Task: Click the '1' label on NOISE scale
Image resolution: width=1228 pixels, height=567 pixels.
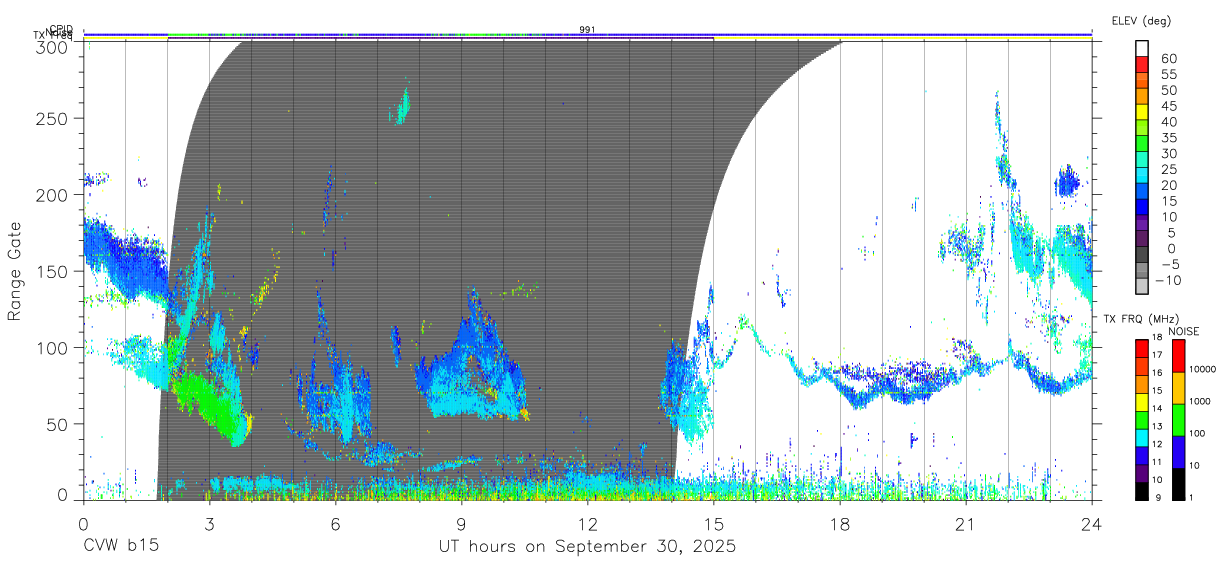Action: click(x=1190, y=497)
